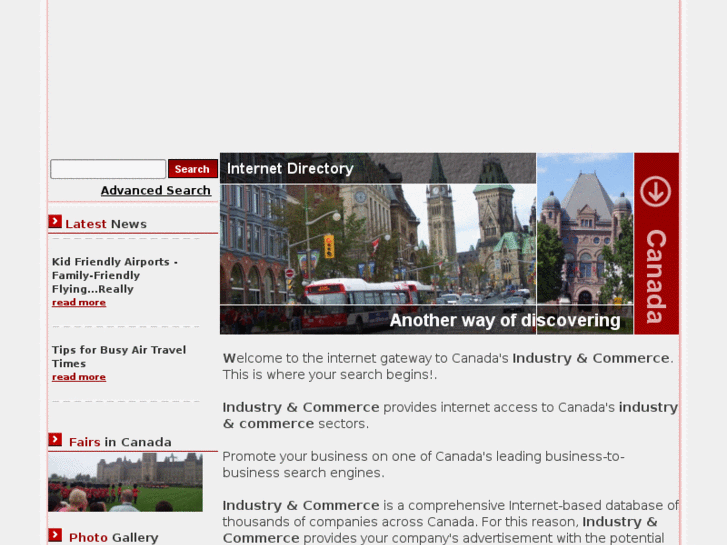Click the circled down-arrow icon on Canada banner
Image resolution: width=727 pixels, height=545 pixels.
pos(655,191)
